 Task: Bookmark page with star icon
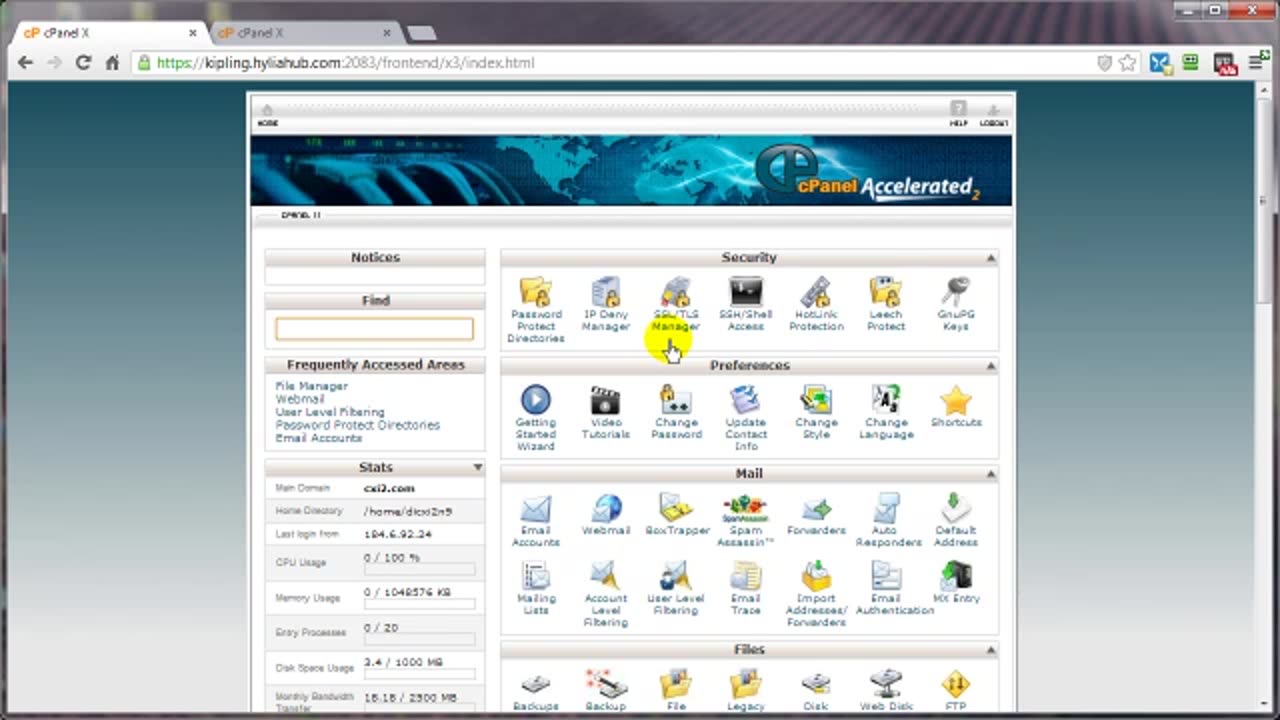[1128, 63]
